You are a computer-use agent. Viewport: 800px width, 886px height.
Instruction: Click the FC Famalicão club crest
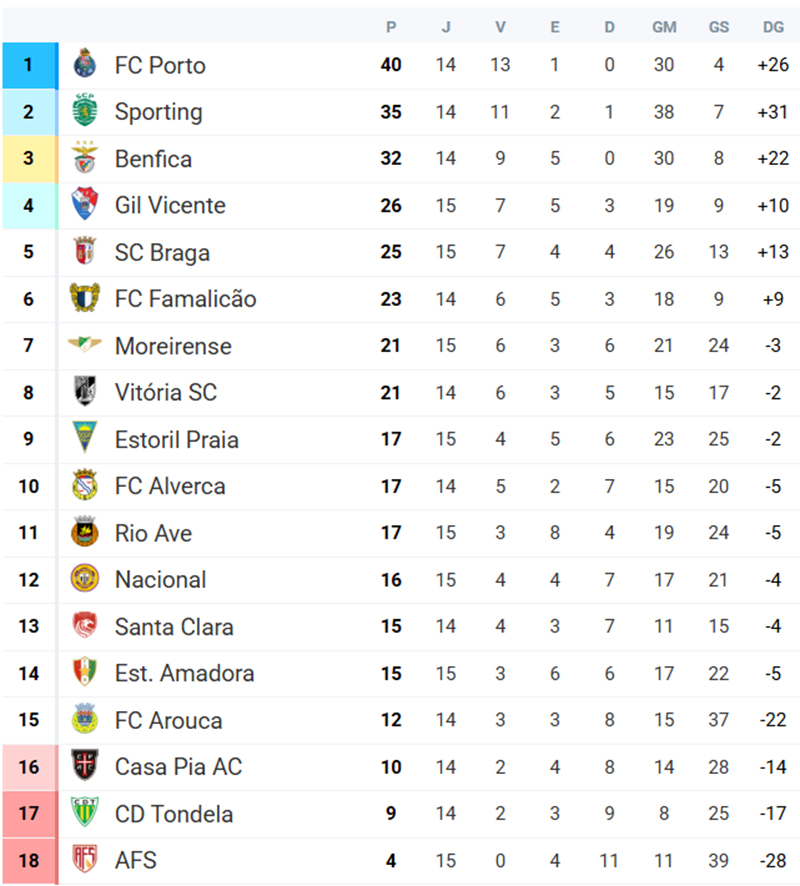[84, 298]
